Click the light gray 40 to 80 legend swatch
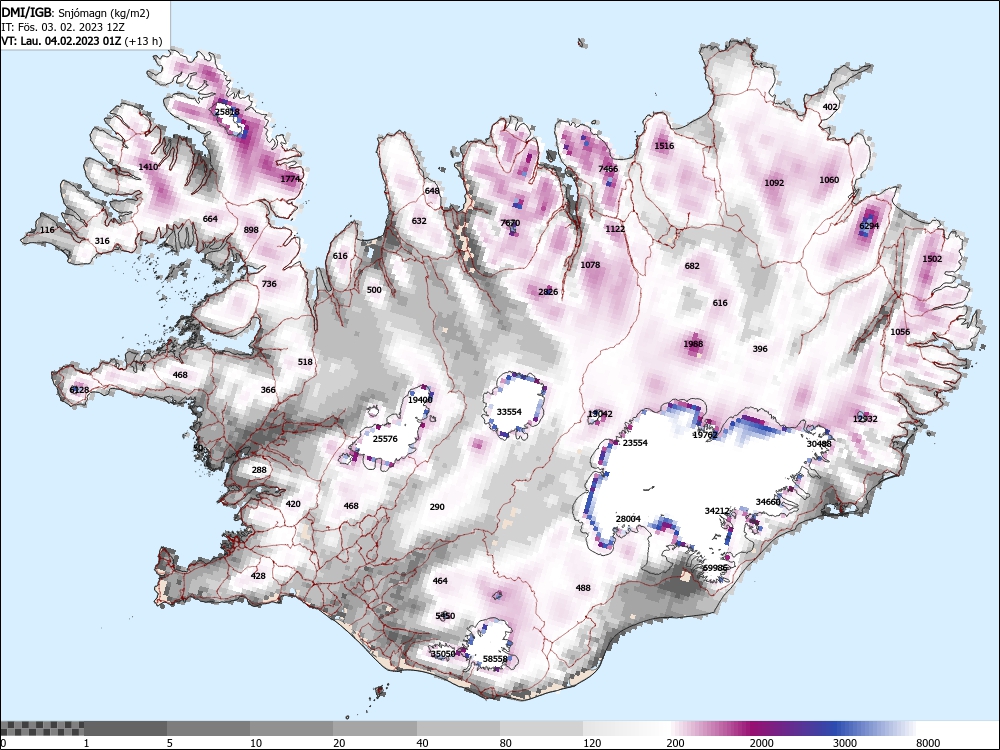 (458, 728)
